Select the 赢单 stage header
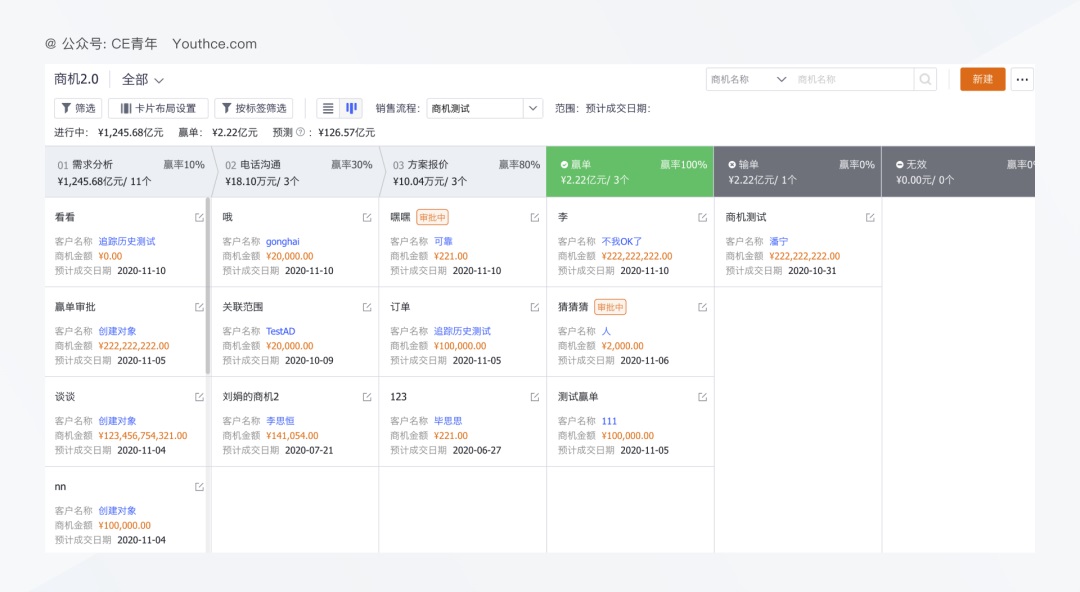1080x592 pixels. [630, 172]
